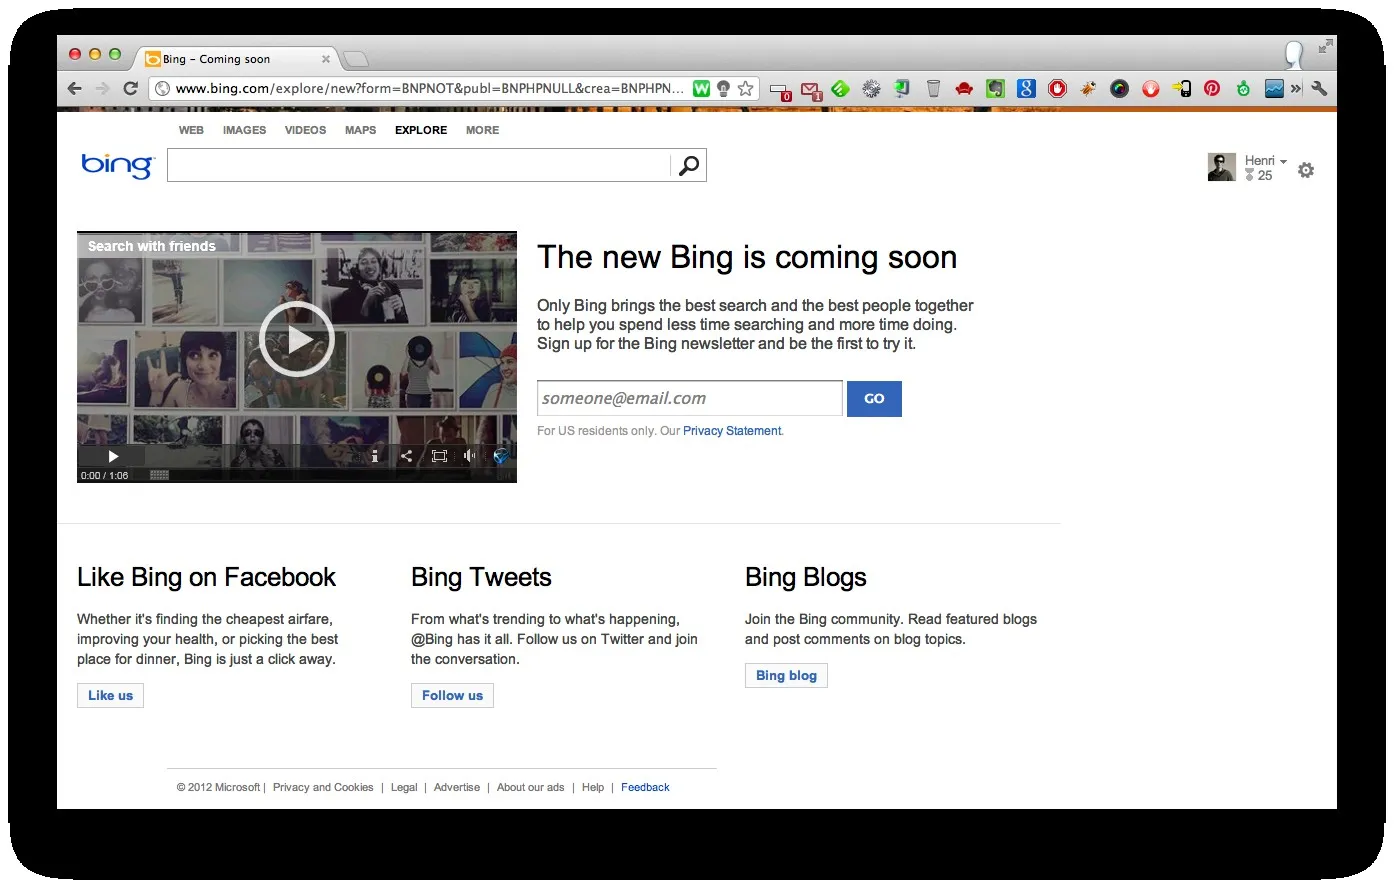This screenshot has width=1394, height=888.
Task: Click the video share icon
Action: tap(406, 456)
